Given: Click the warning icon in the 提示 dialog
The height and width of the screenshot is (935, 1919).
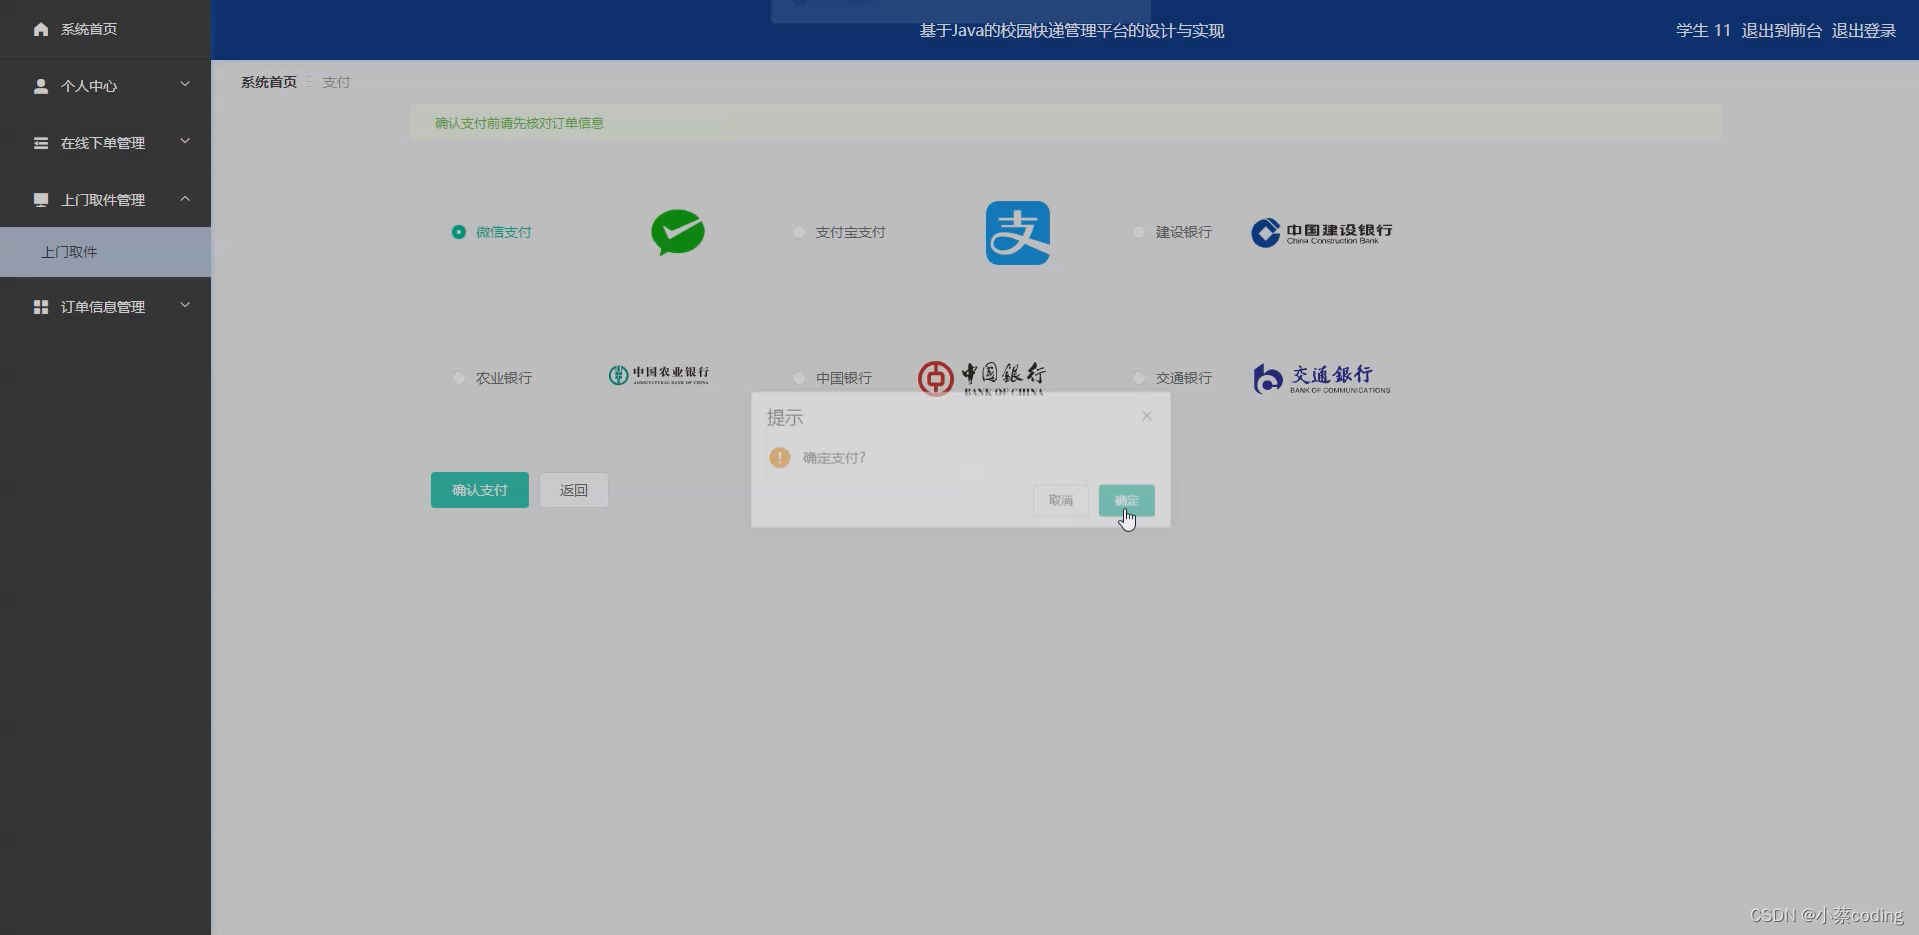Looking at the screenshot, I should click(x=780, y=458).
